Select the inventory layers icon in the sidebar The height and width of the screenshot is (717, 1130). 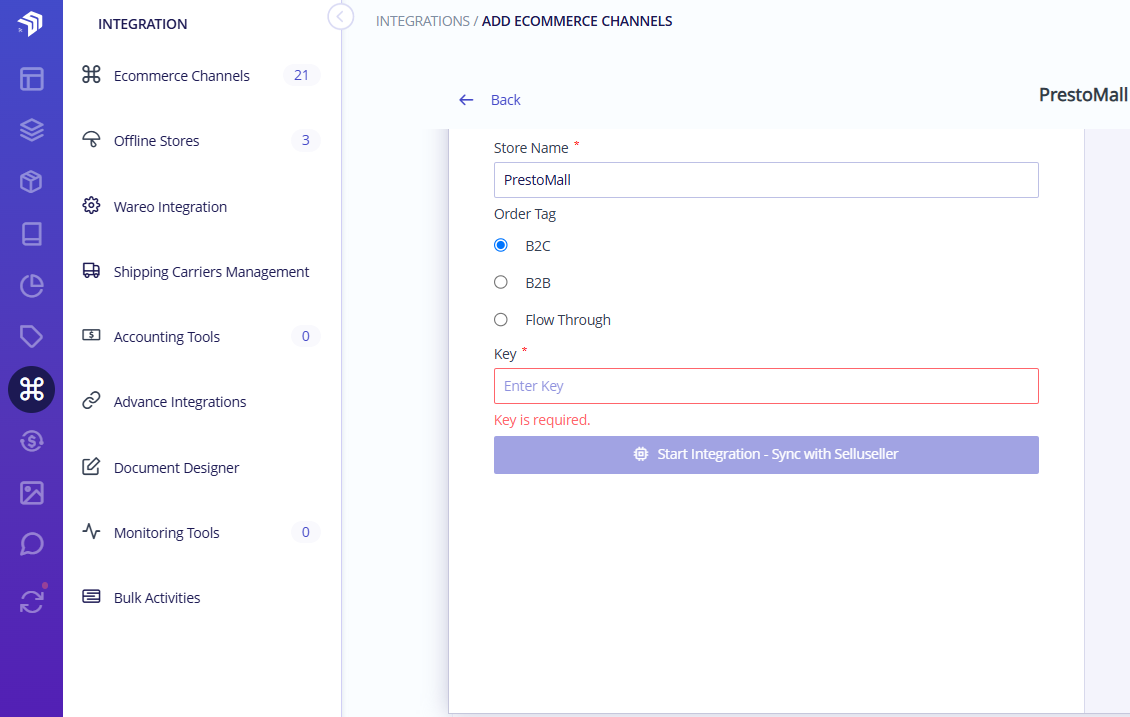[x=31, y=130]
